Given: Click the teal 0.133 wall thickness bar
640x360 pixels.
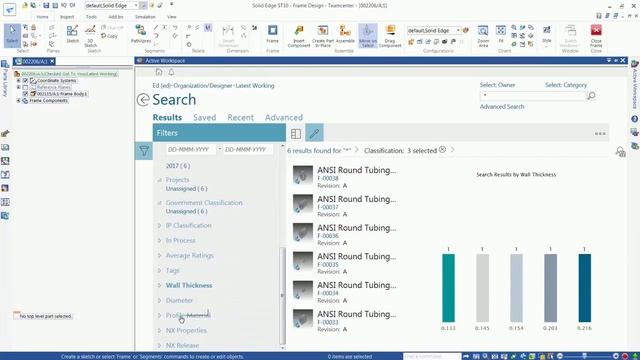Looking at the screenshot, I should 448,288.
